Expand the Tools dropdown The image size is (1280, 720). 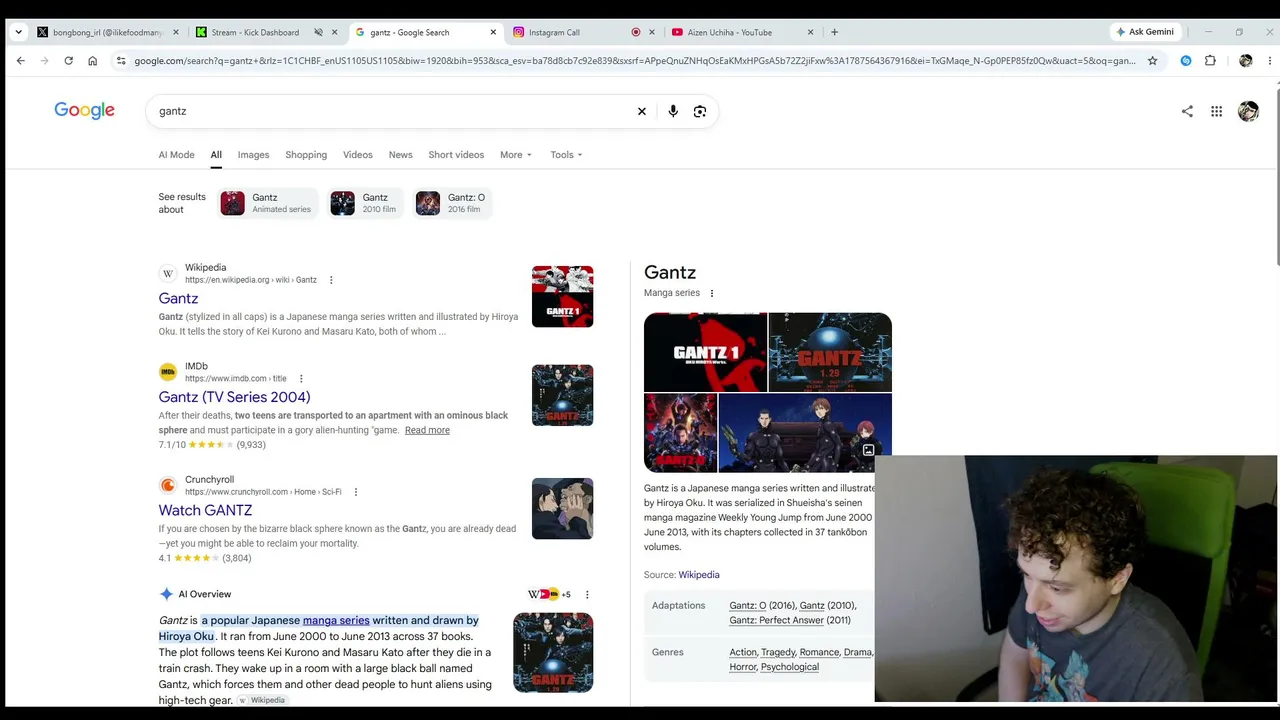(x=566, y=155)
